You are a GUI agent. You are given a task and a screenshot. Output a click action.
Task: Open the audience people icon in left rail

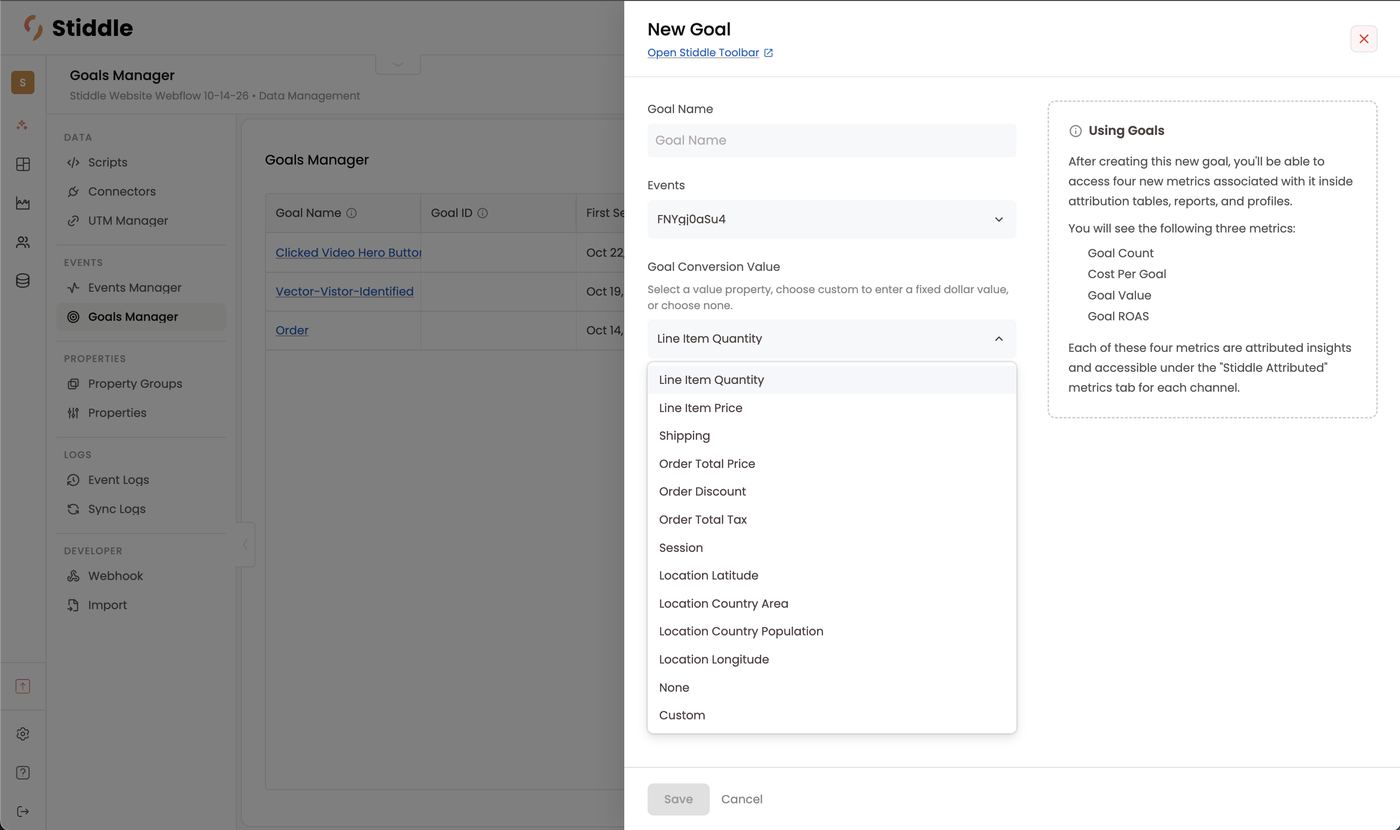click(x=23, y=242)
